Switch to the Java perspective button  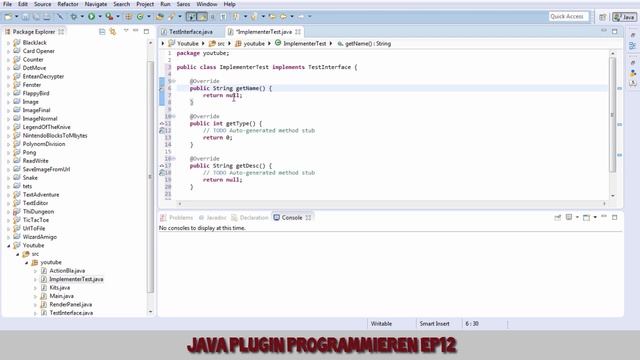pyautogui.click(x=625, y=17)
